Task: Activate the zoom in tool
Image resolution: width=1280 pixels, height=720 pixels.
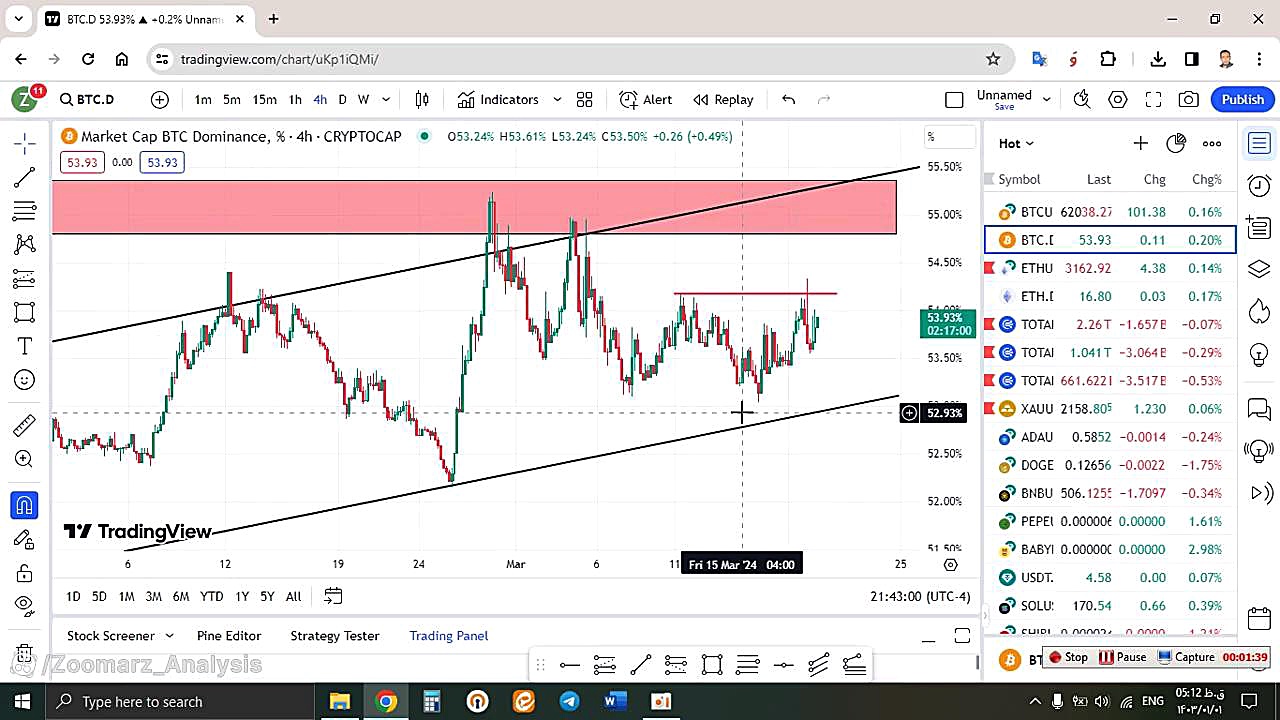Action: click(x=25, y=459)
